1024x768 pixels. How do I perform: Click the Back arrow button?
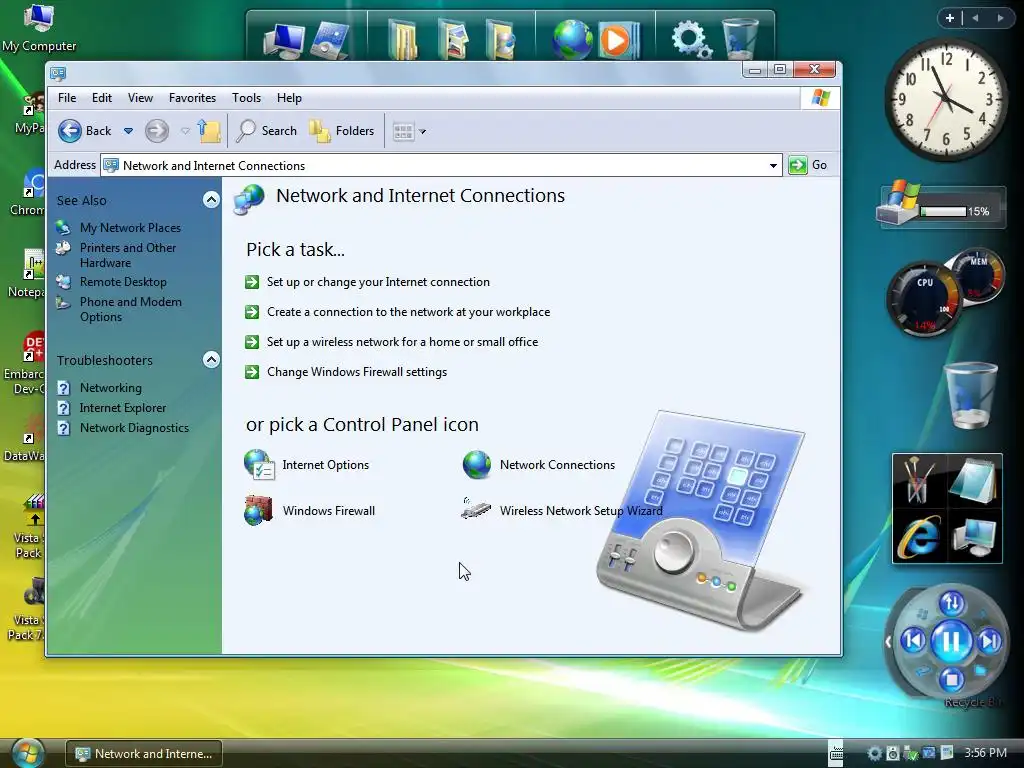click(85, 131)
